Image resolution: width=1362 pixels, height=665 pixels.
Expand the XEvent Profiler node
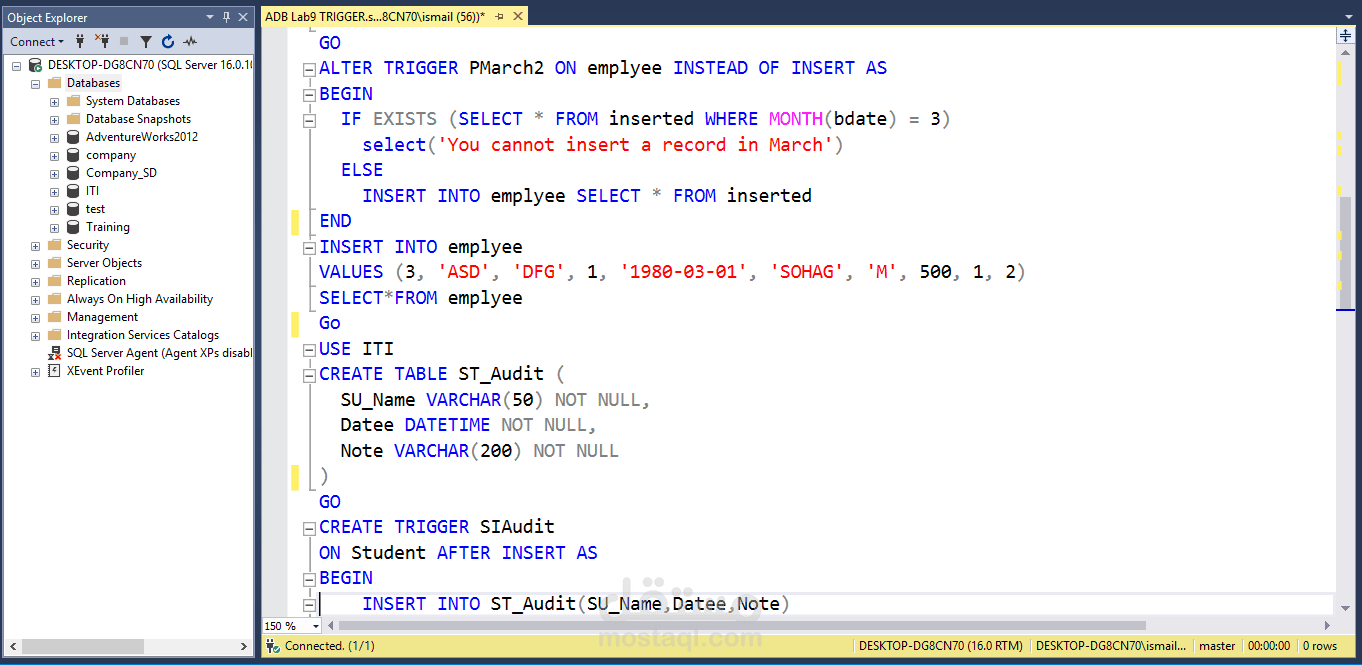(x=35, y=371)
